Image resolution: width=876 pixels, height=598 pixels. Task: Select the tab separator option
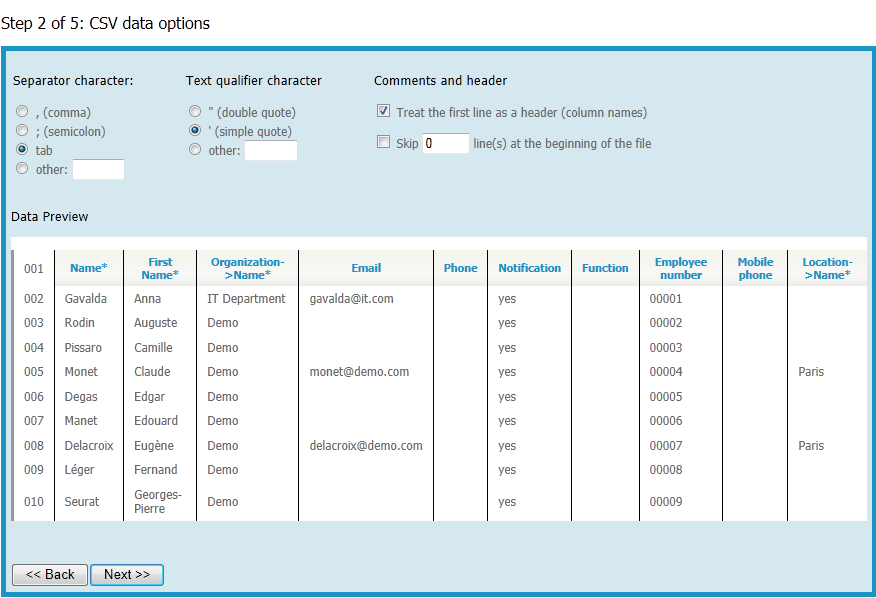pyautogui.click(x=21, y=149)
